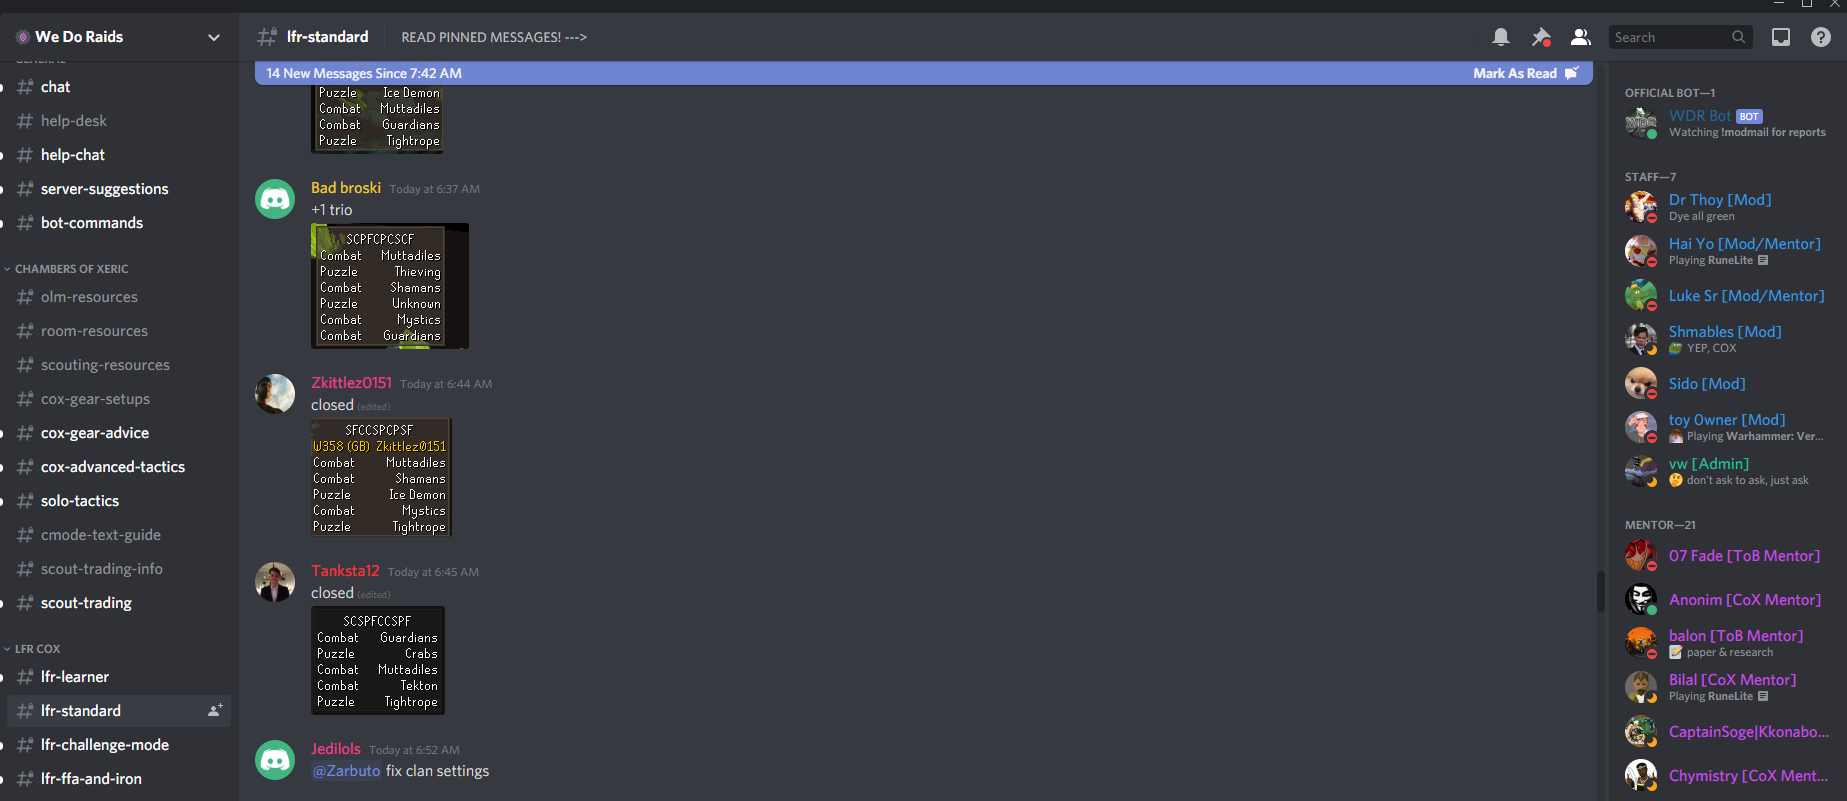The image size is (1847, 801).
Task: Open the cox-gear-advice channel
Action: 94,433
